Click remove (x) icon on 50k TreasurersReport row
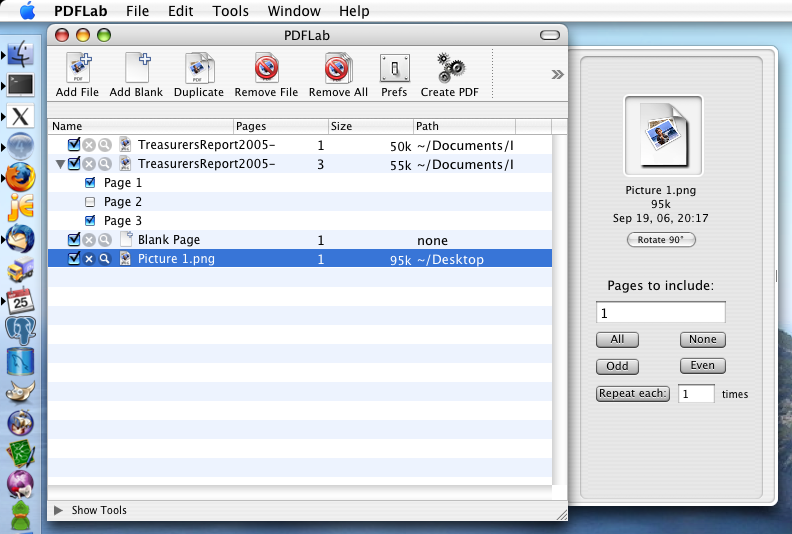 [89, 145]
